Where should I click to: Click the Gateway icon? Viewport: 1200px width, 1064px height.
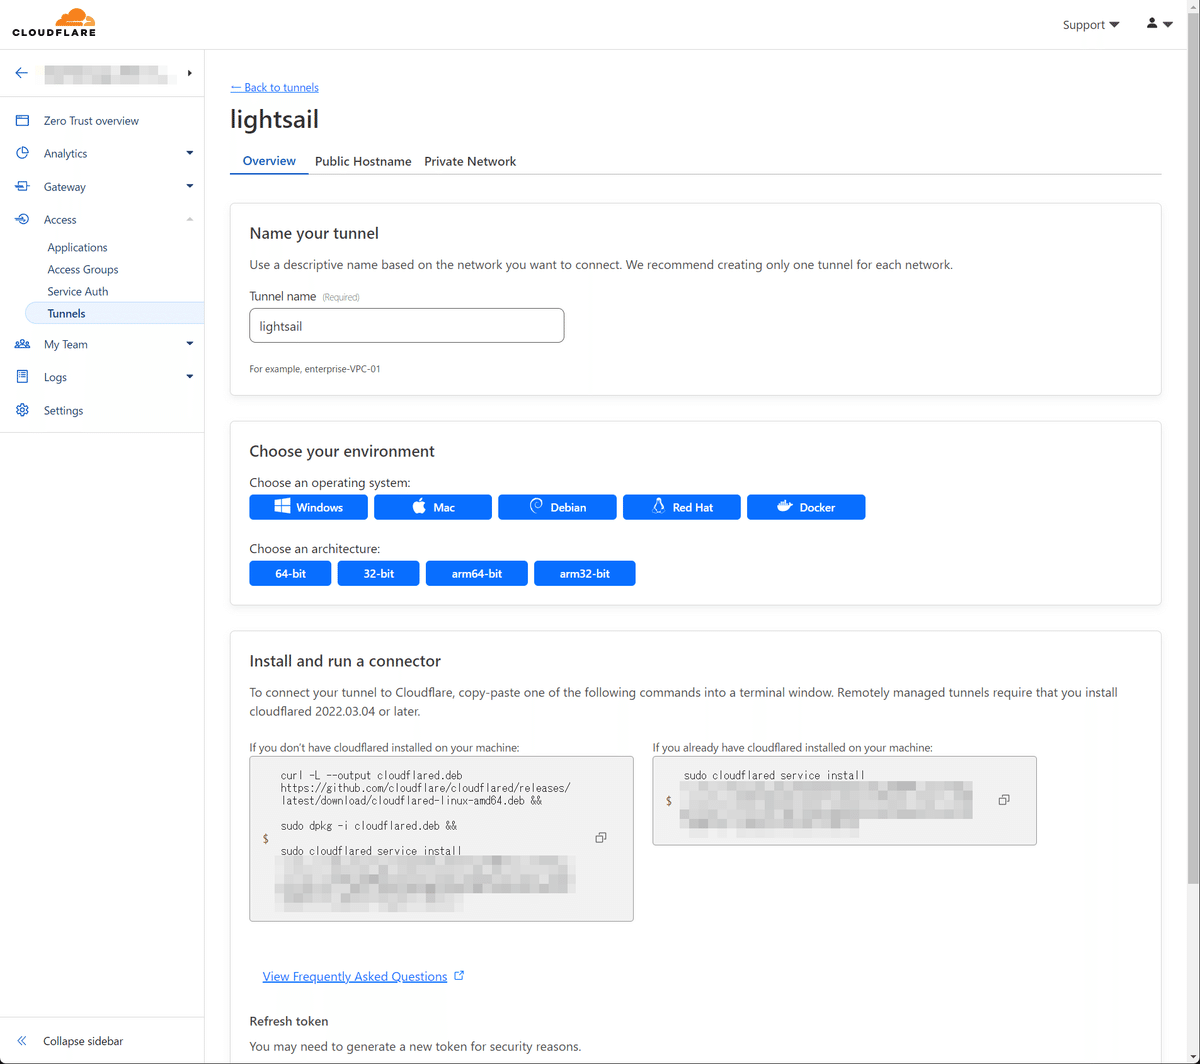pyautogui.click(x=22, y=187)
